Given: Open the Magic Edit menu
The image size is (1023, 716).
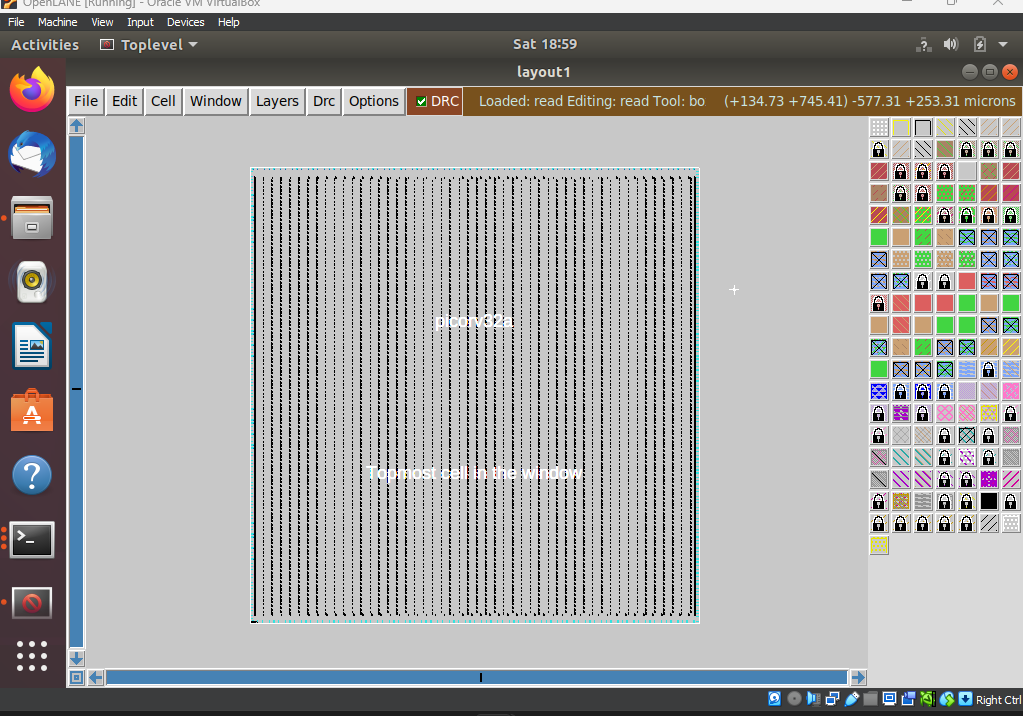Looking at the screenshot, I should click(x=124, y=101).
